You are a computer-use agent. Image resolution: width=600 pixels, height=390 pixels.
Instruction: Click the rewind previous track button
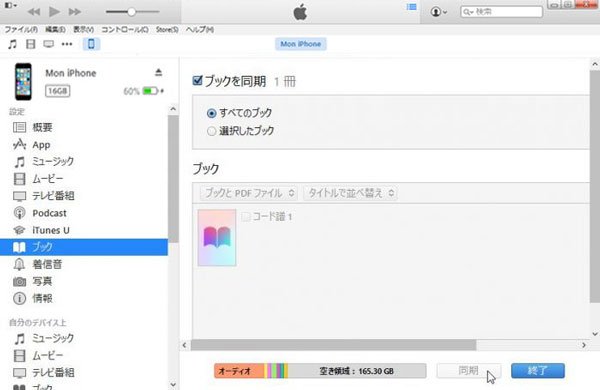pyautogui.click(x=34, y=12)
